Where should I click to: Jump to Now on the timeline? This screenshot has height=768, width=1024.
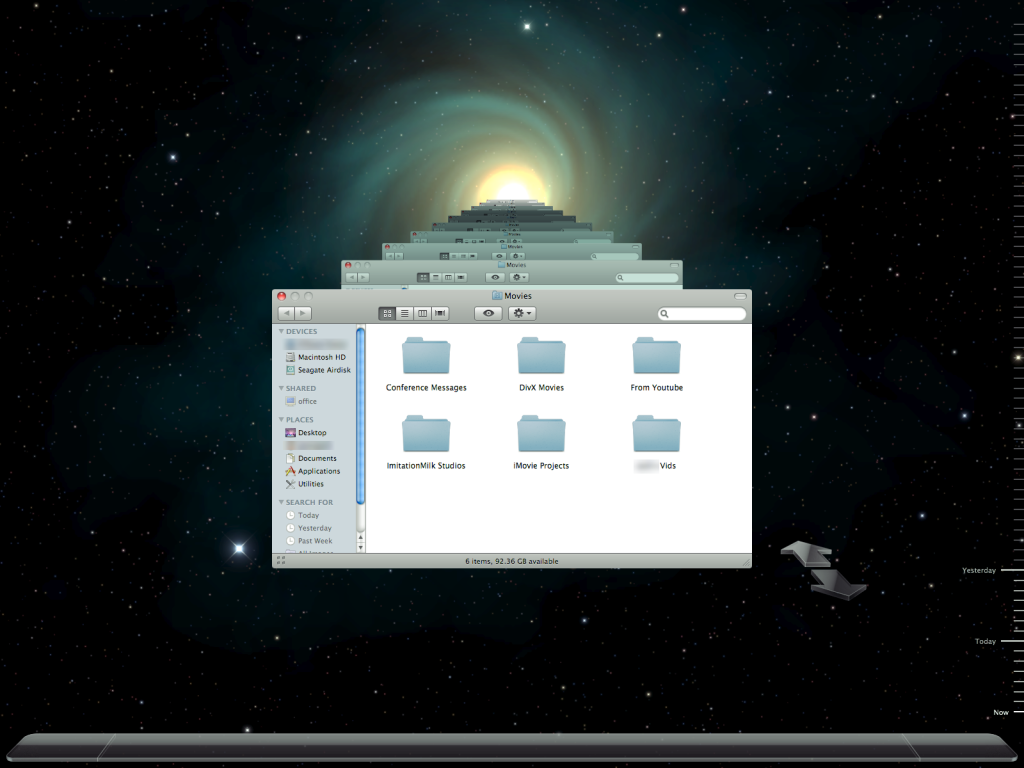pos(1001,712)
